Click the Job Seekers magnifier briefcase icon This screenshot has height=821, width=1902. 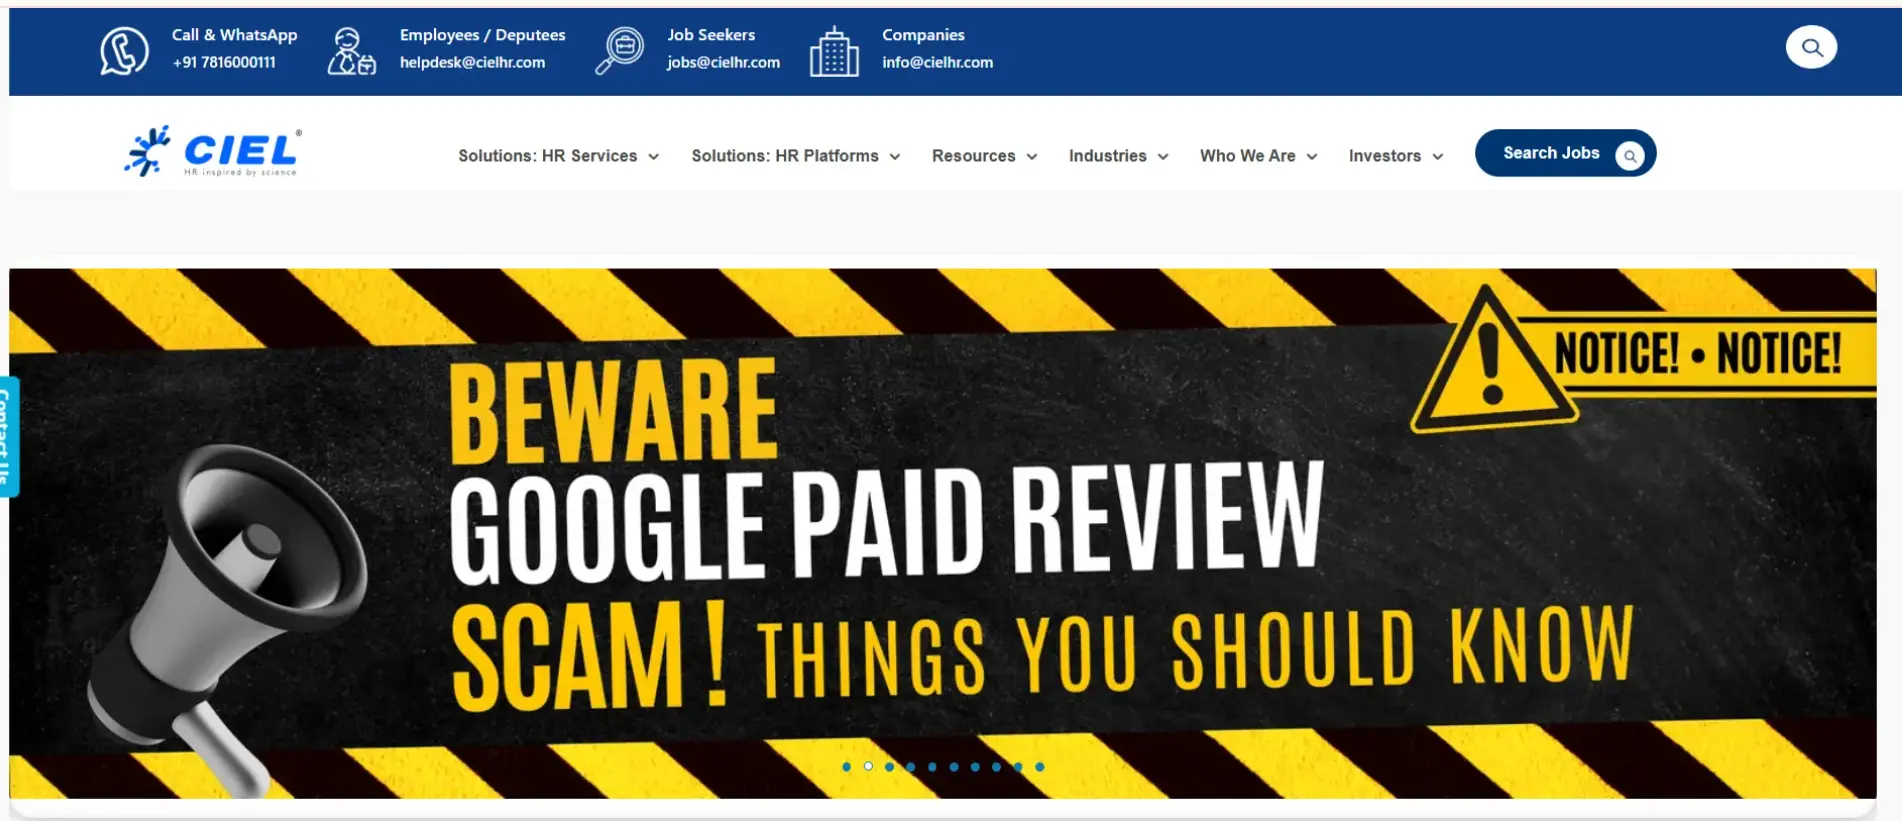pos(619,50)
